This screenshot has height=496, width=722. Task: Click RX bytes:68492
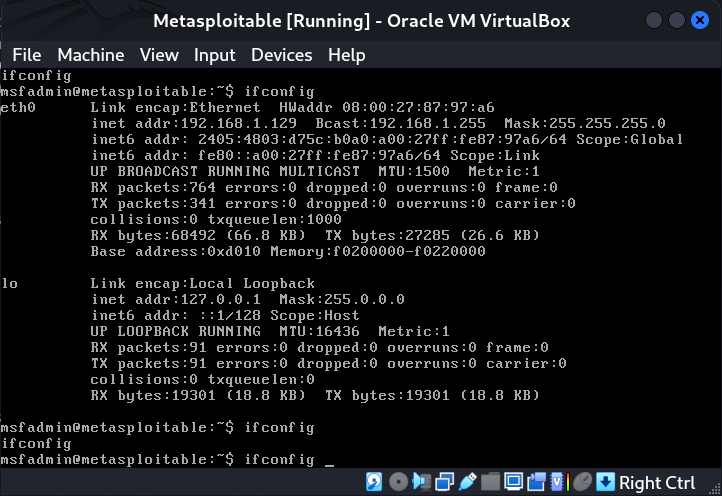tap(153, 235)
